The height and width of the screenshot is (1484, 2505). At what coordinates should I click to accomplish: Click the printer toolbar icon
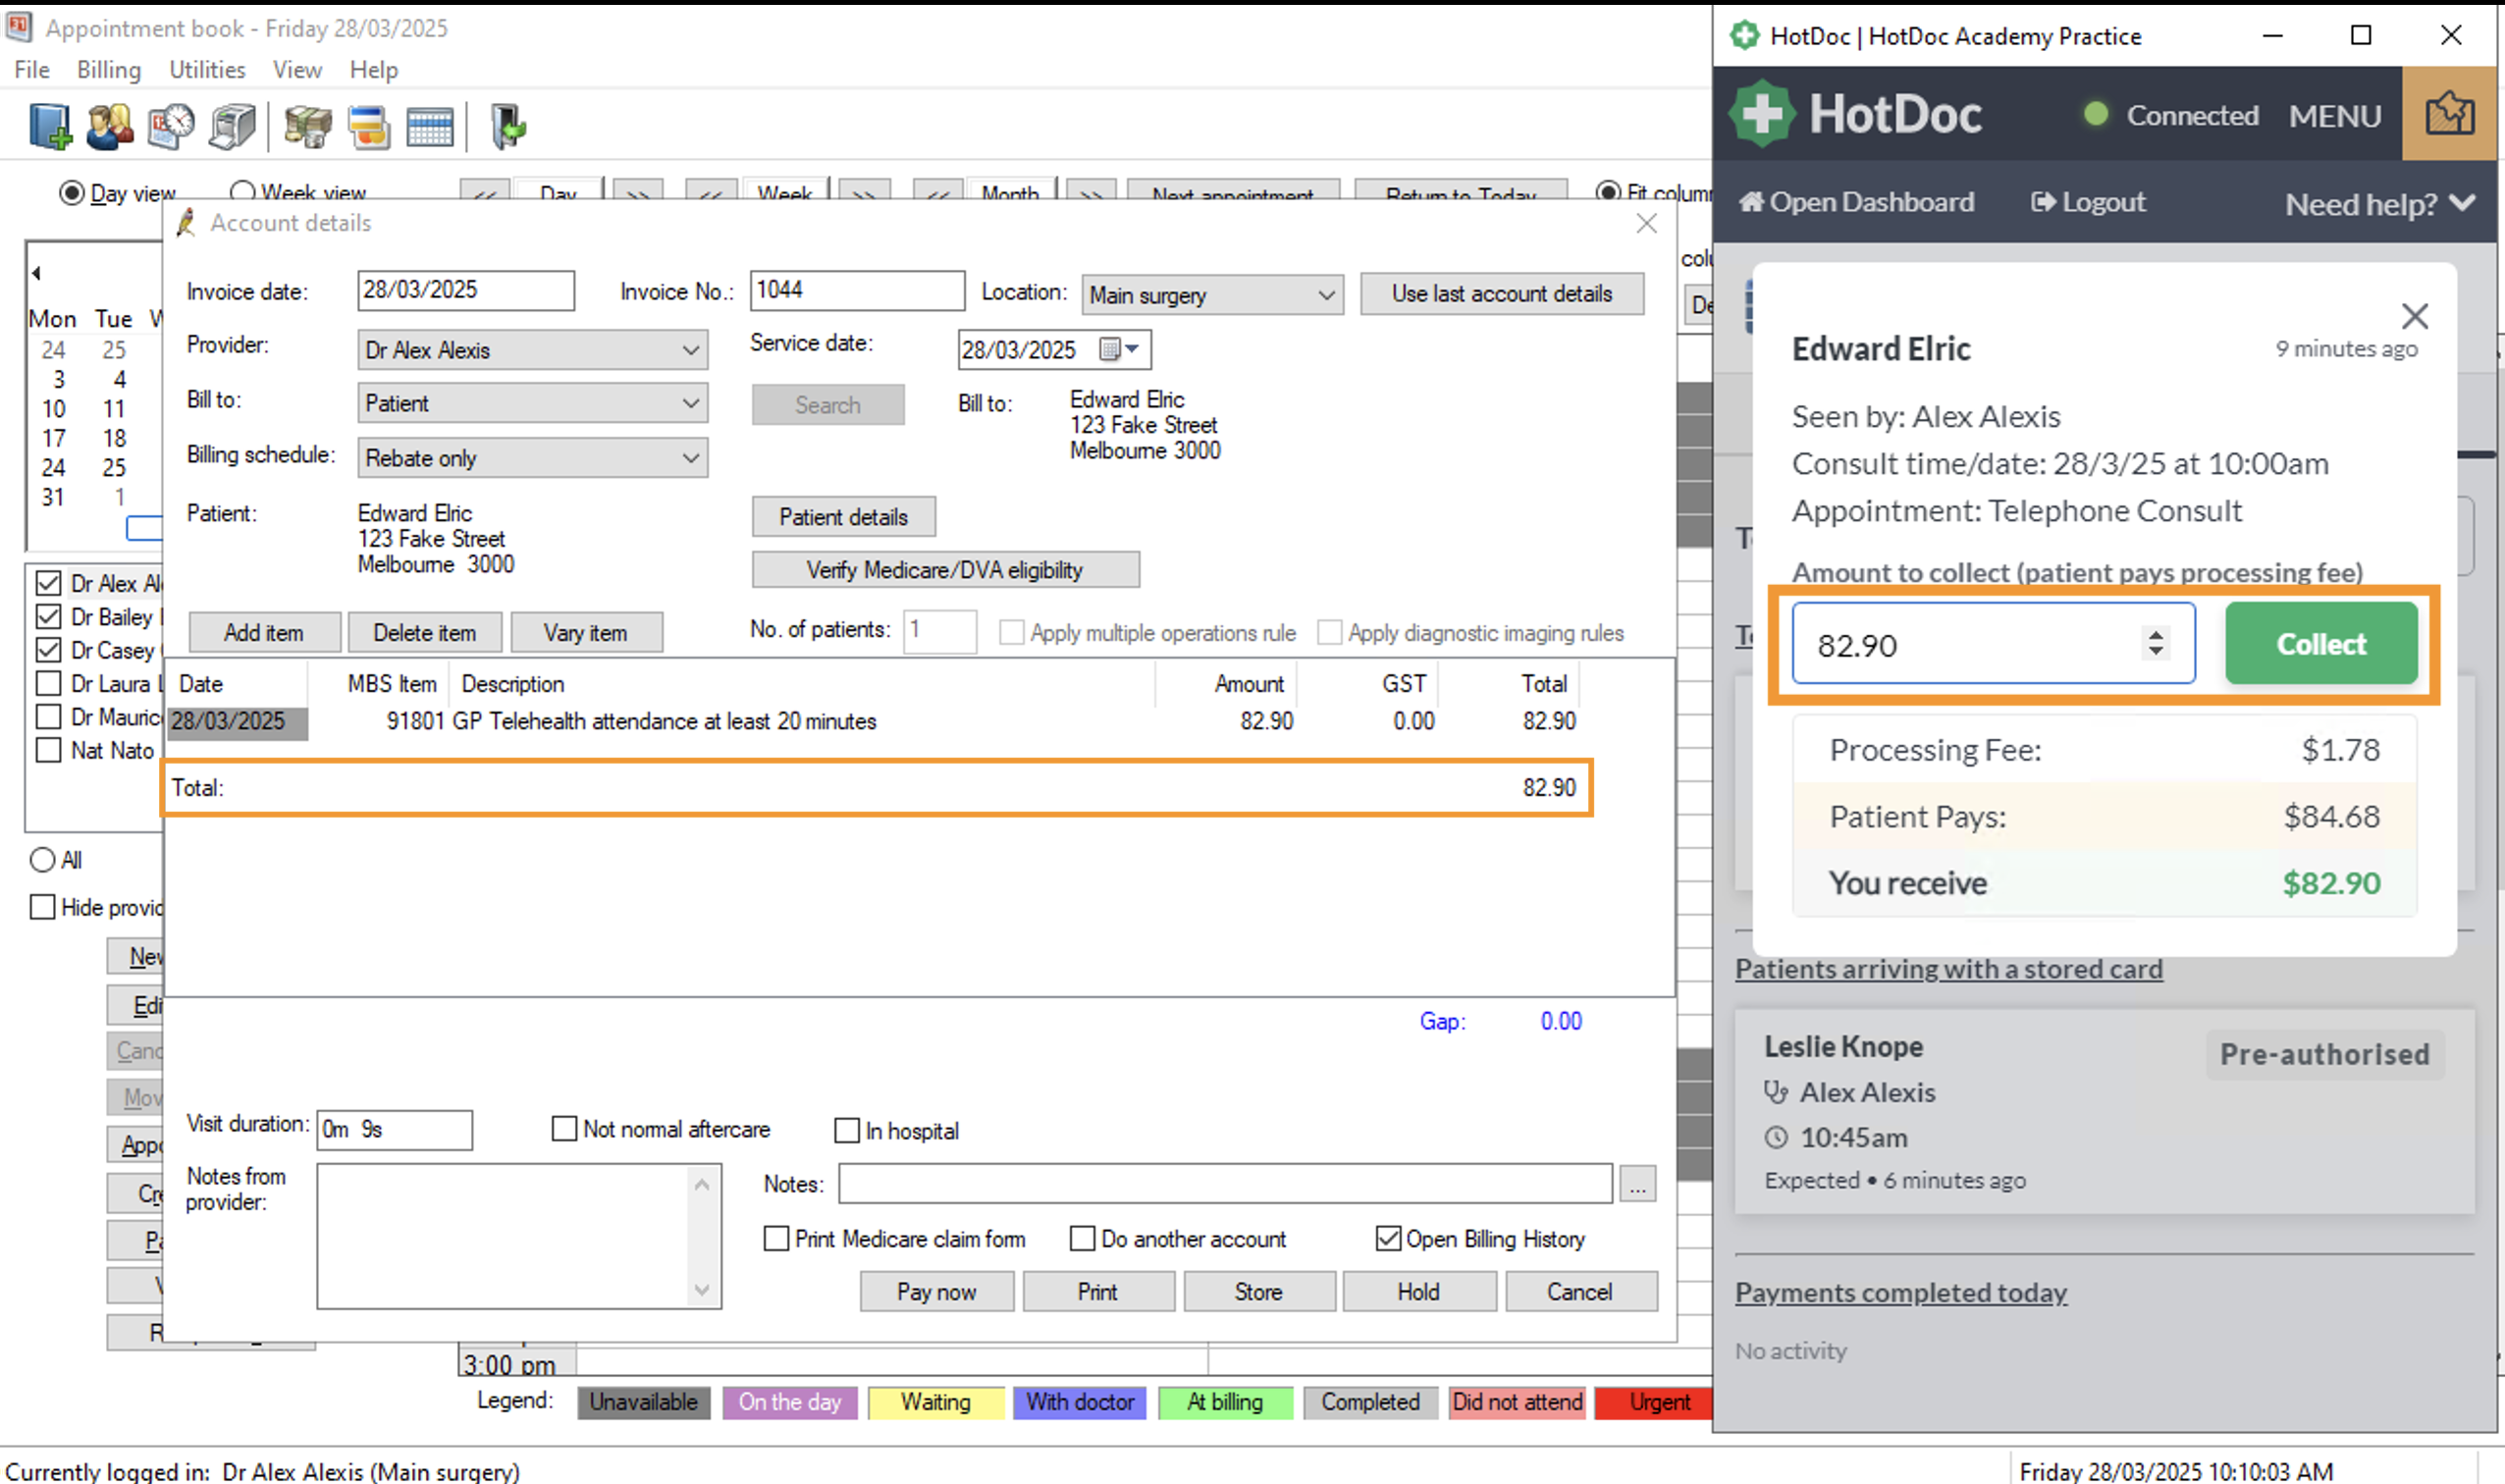[232, 127]
